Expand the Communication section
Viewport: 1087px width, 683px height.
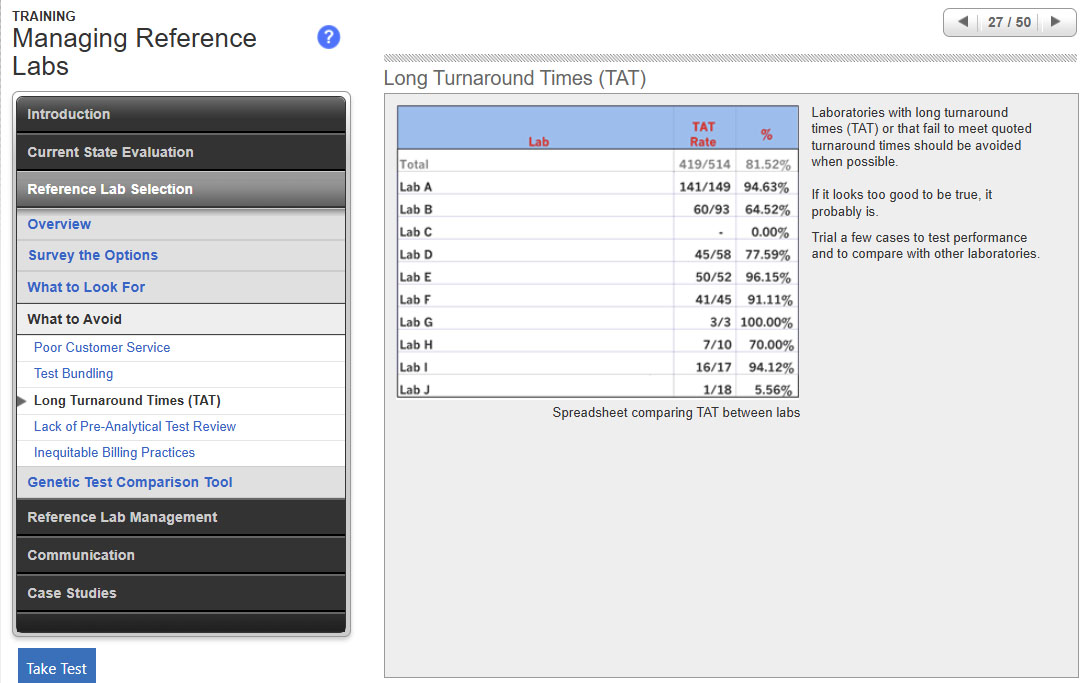point(181,555)
